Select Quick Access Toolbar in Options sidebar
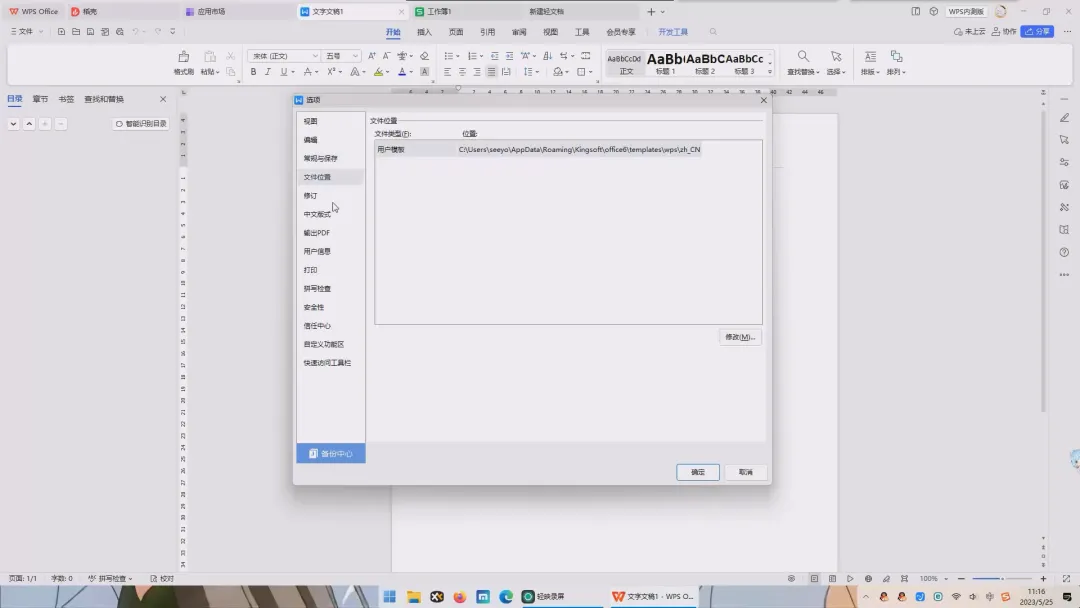The height and width of the screenshot is (608, 1080). coord(331,363)
